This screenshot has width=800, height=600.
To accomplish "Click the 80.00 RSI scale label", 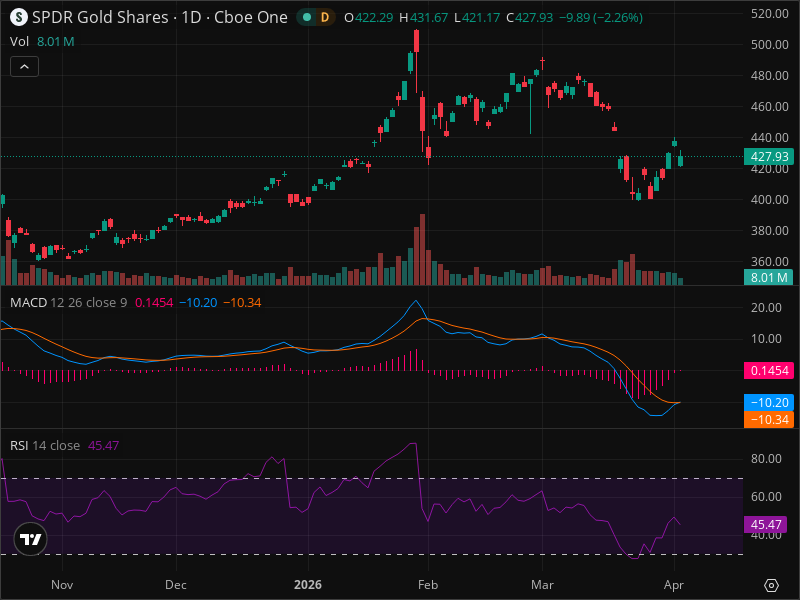I will pos(766,459).
